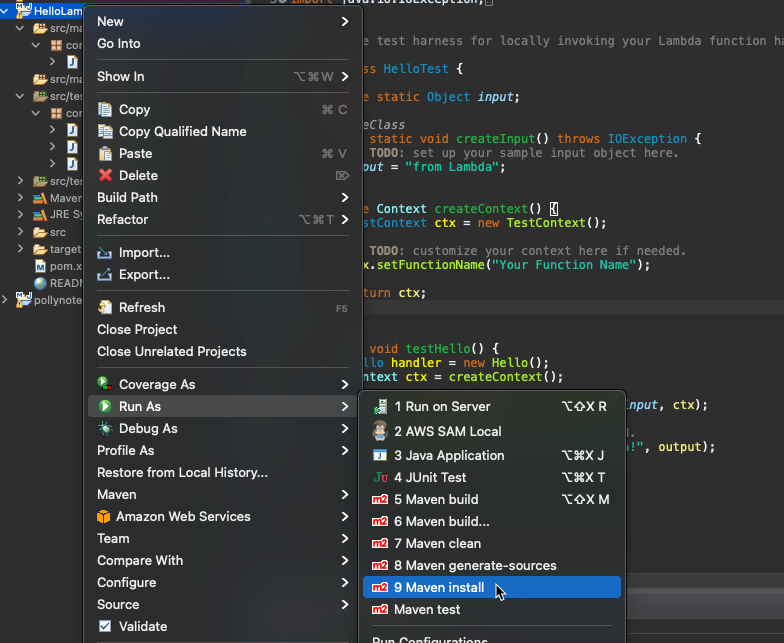Click testHello method name in editor

[x=438, y=348]
